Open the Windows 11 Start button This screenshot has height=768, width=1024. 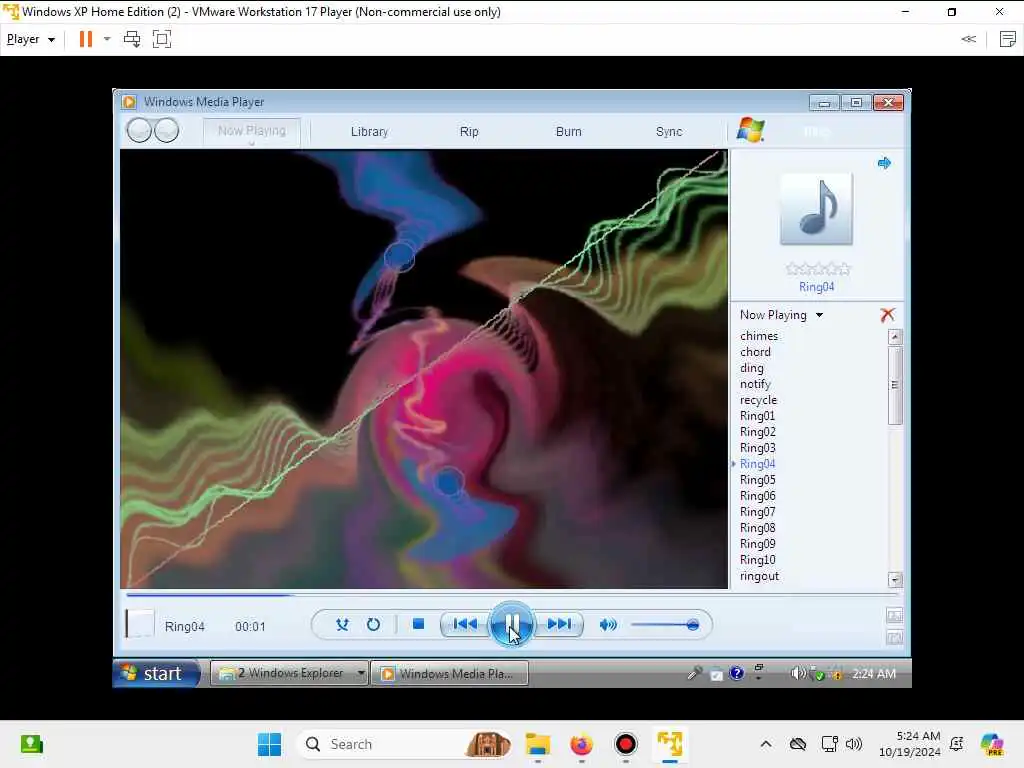[x=269, y=744]
